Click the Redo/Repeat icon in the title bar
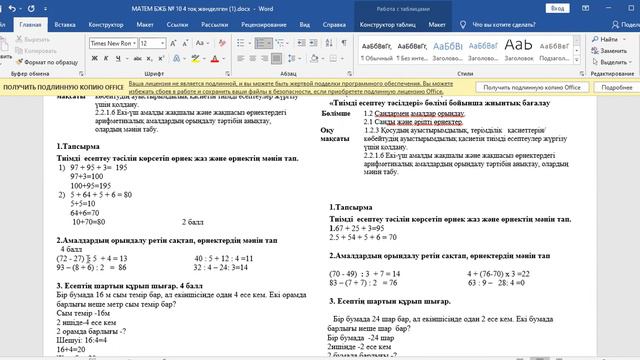640x360 pixels. click(31, 8)
